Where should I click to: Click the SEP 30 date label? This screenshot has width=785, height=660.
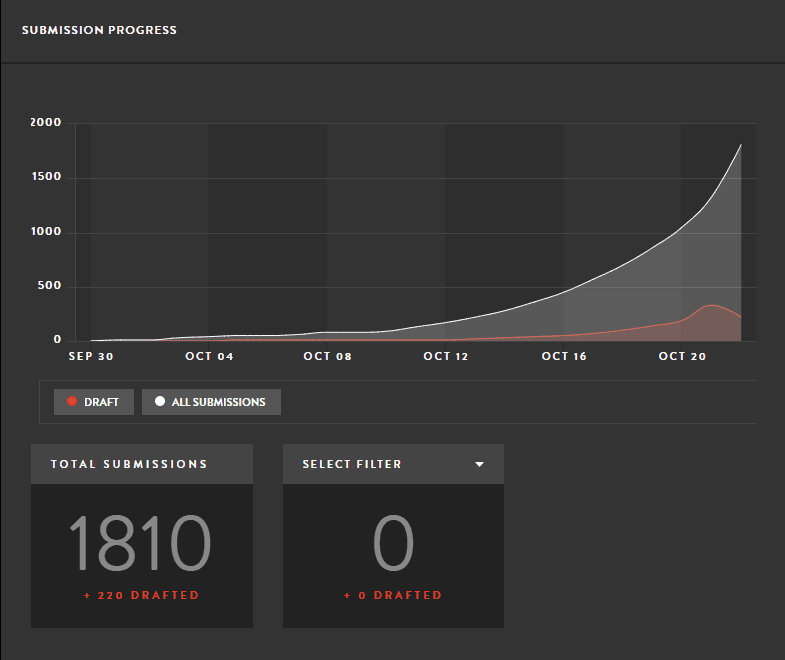tap(91, 356)
